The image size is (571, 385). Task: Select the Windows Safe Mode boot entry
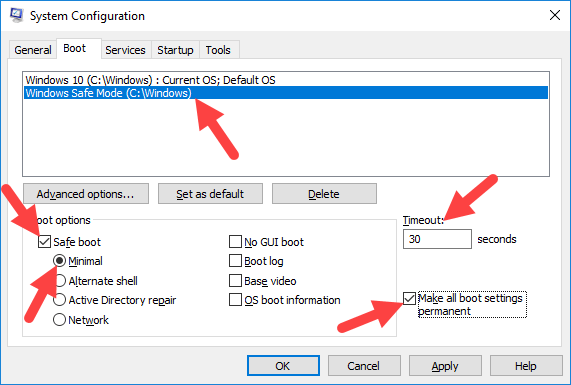(286, 93)
